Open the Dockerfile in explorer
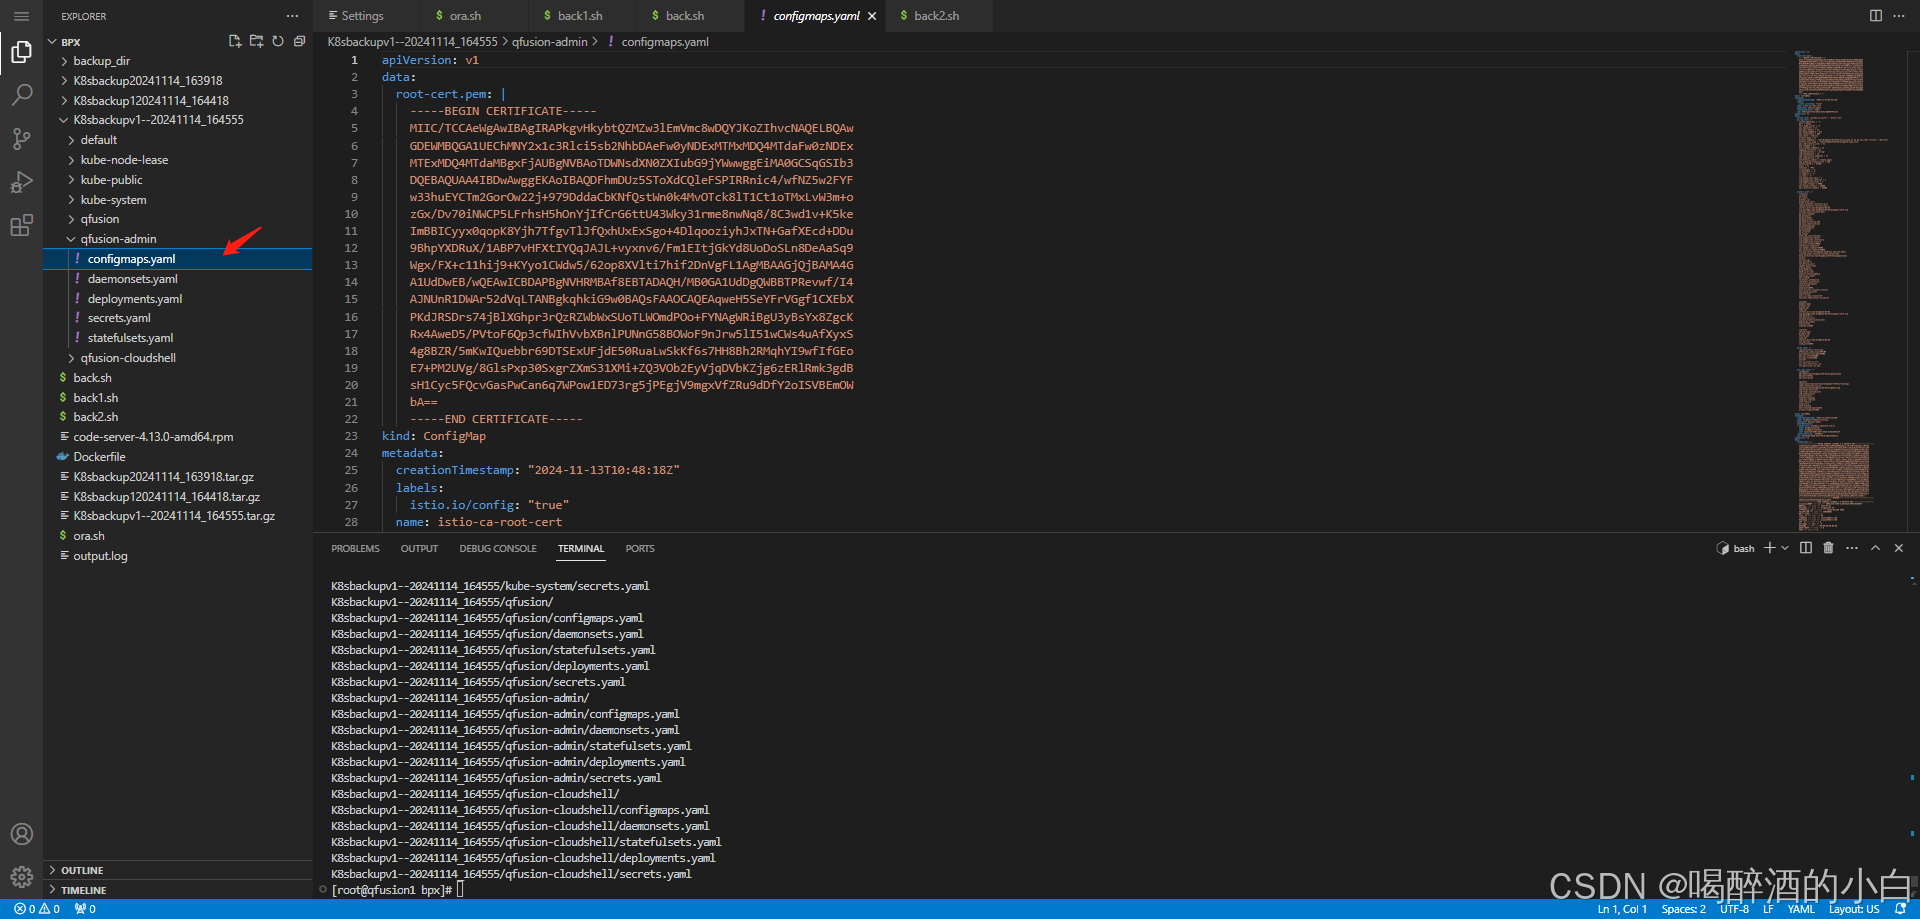 (x=99, y=457)
